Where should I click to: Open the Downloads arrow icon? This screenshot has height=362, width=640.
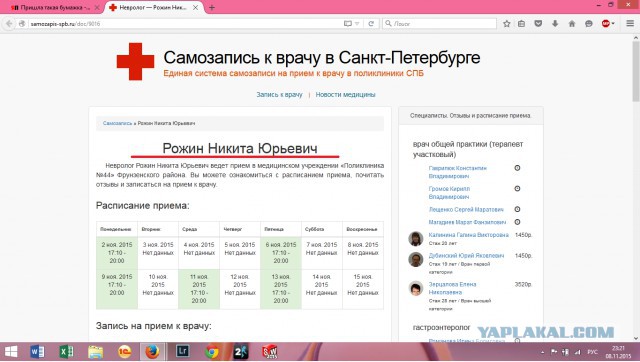[555, 24]
